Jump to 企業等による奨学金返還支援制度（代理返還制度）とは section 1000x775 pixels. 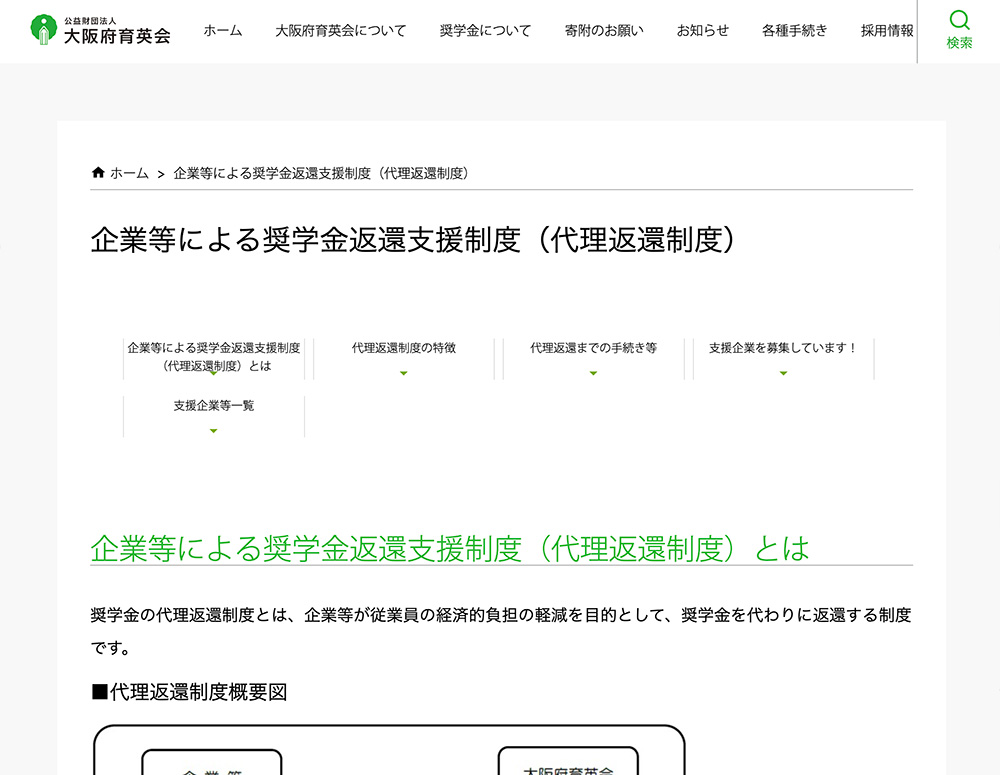[x=213, y=356]
